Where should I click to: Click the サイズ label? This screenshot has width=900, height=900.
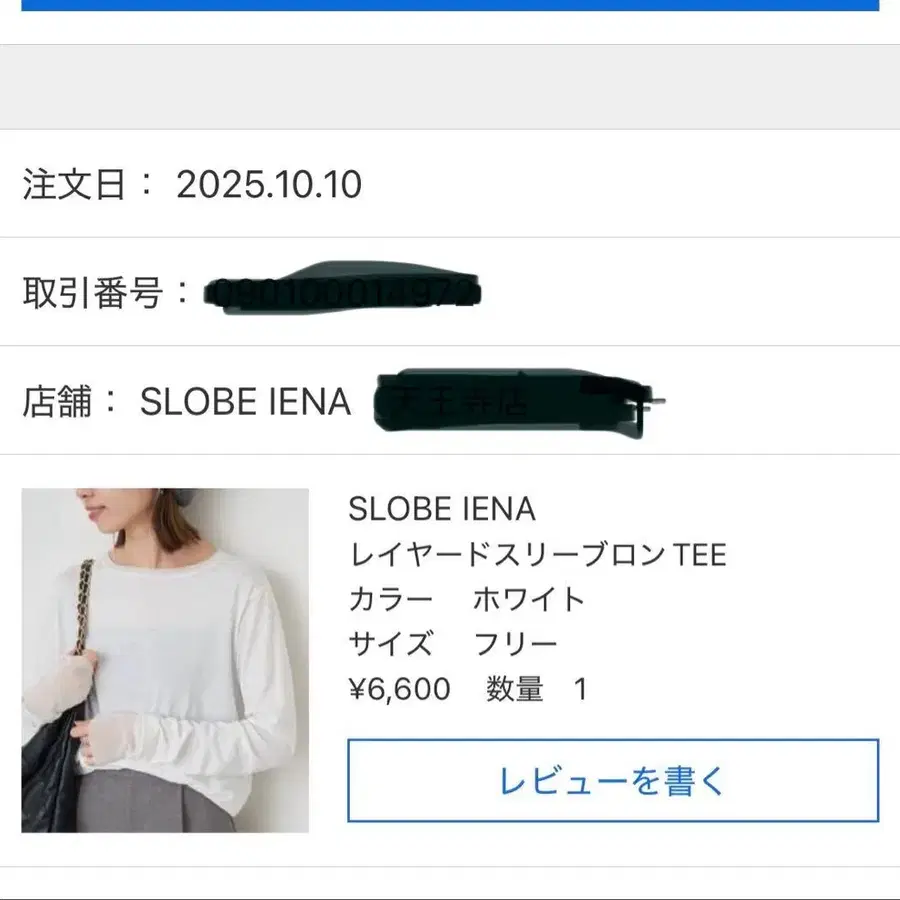390,643
